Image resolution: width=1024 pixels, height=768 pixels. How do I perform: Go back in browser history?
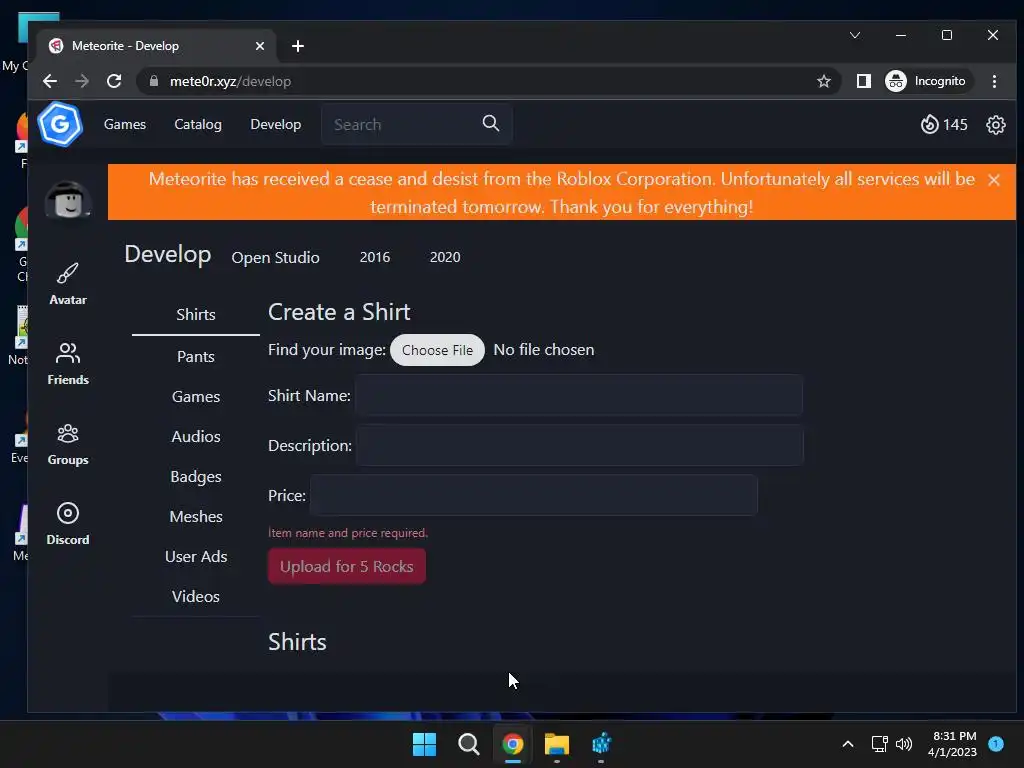(50, 81)
